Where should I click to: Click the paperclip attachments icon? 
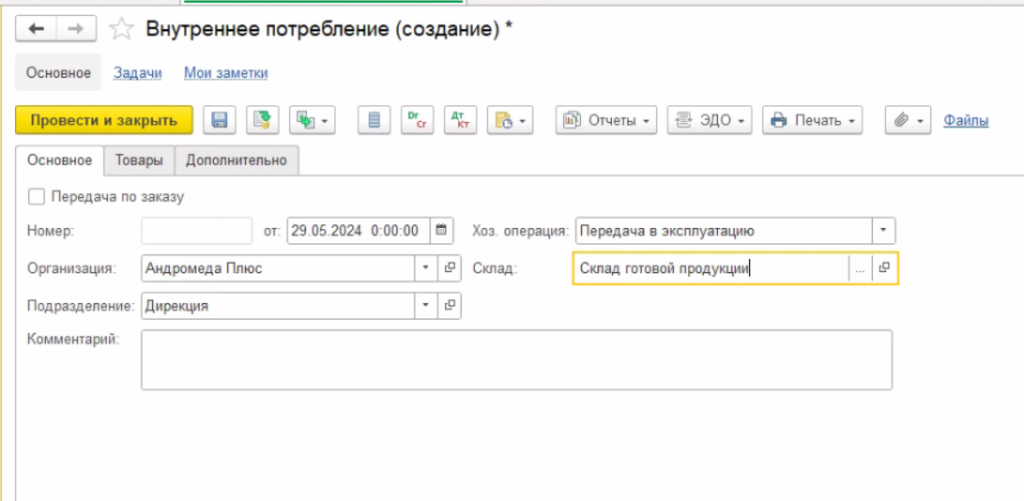click(908, 120)
